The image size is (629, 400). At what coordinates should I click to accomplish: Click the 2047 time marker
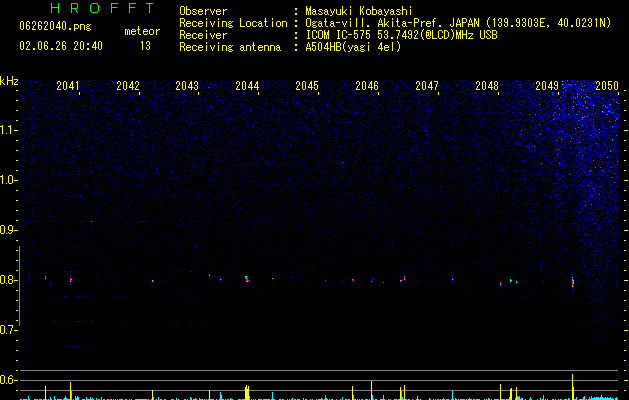tap(427, 85)
